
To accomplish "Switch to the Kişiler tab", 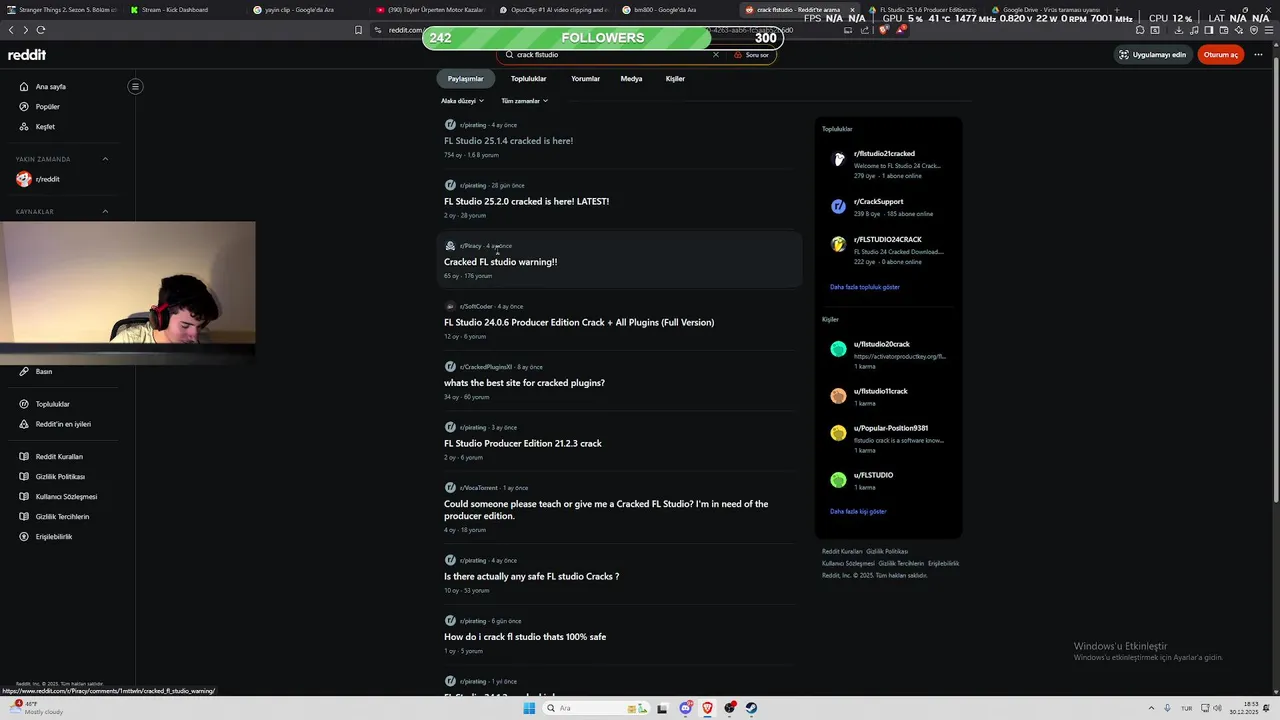I will [x=675, y=79].
